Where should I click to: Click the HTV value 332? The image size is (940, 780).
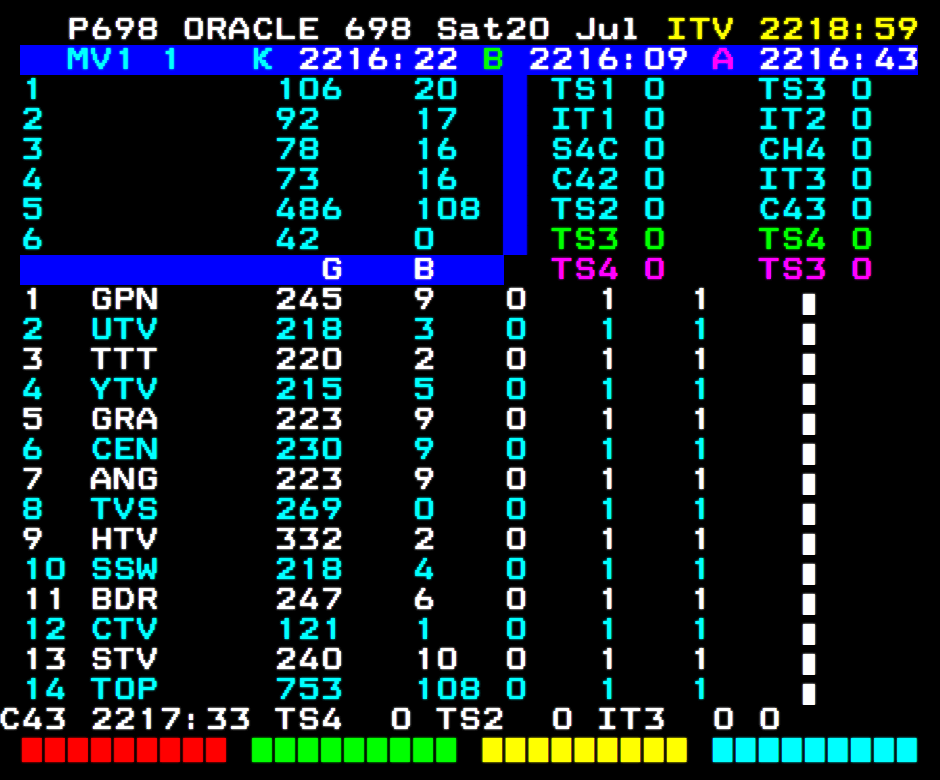[309, 538]
